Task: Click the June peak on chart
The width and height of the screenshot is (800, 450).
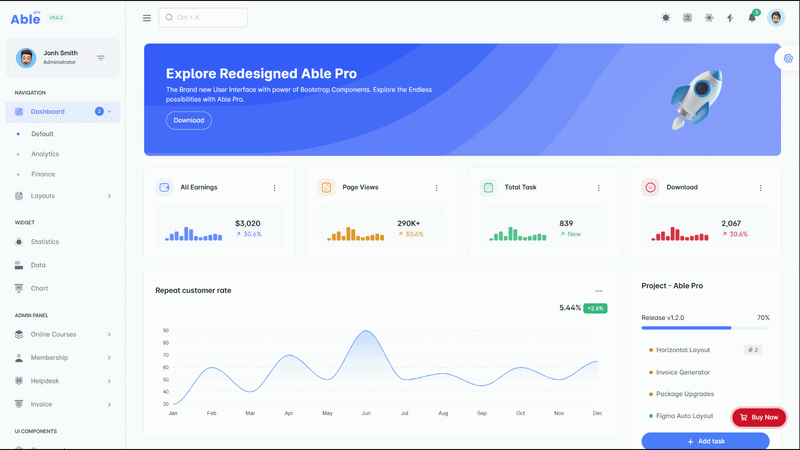Action: tap(366, 332)
